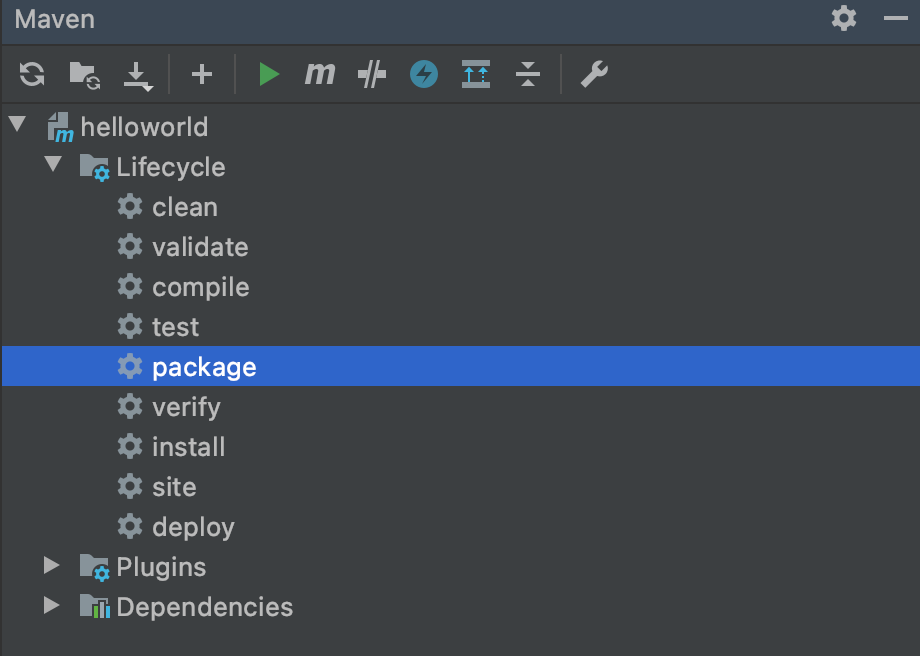Click the gear icon beside test
920x656 pixels.
[x=130, y=326]
